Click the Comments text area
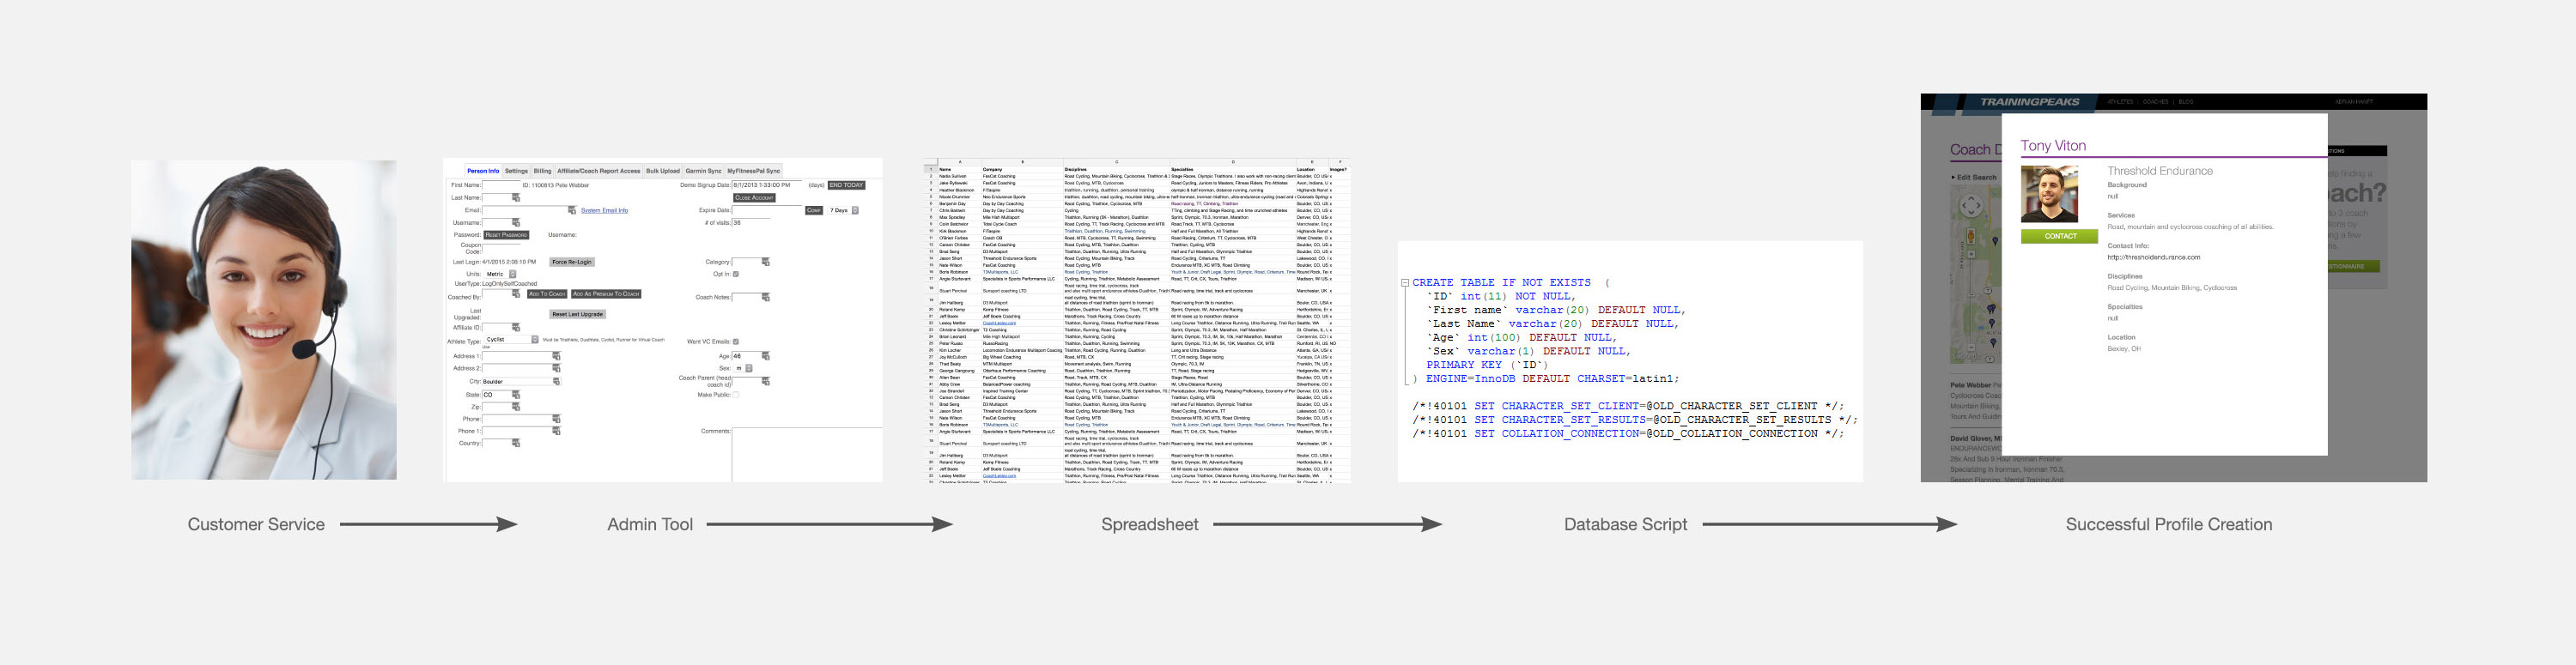2576x665 pixels. coord(807,454)
